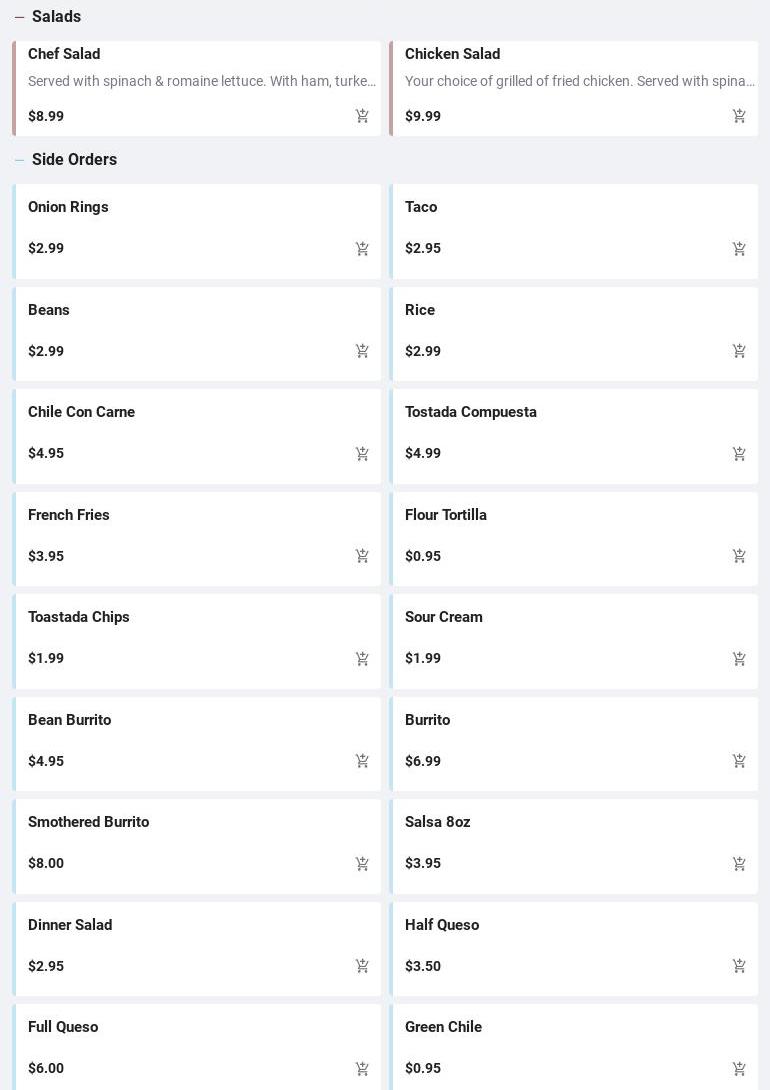Open Chicken Salad description text
The image size is (770, 1090).
tap(579, 81)
